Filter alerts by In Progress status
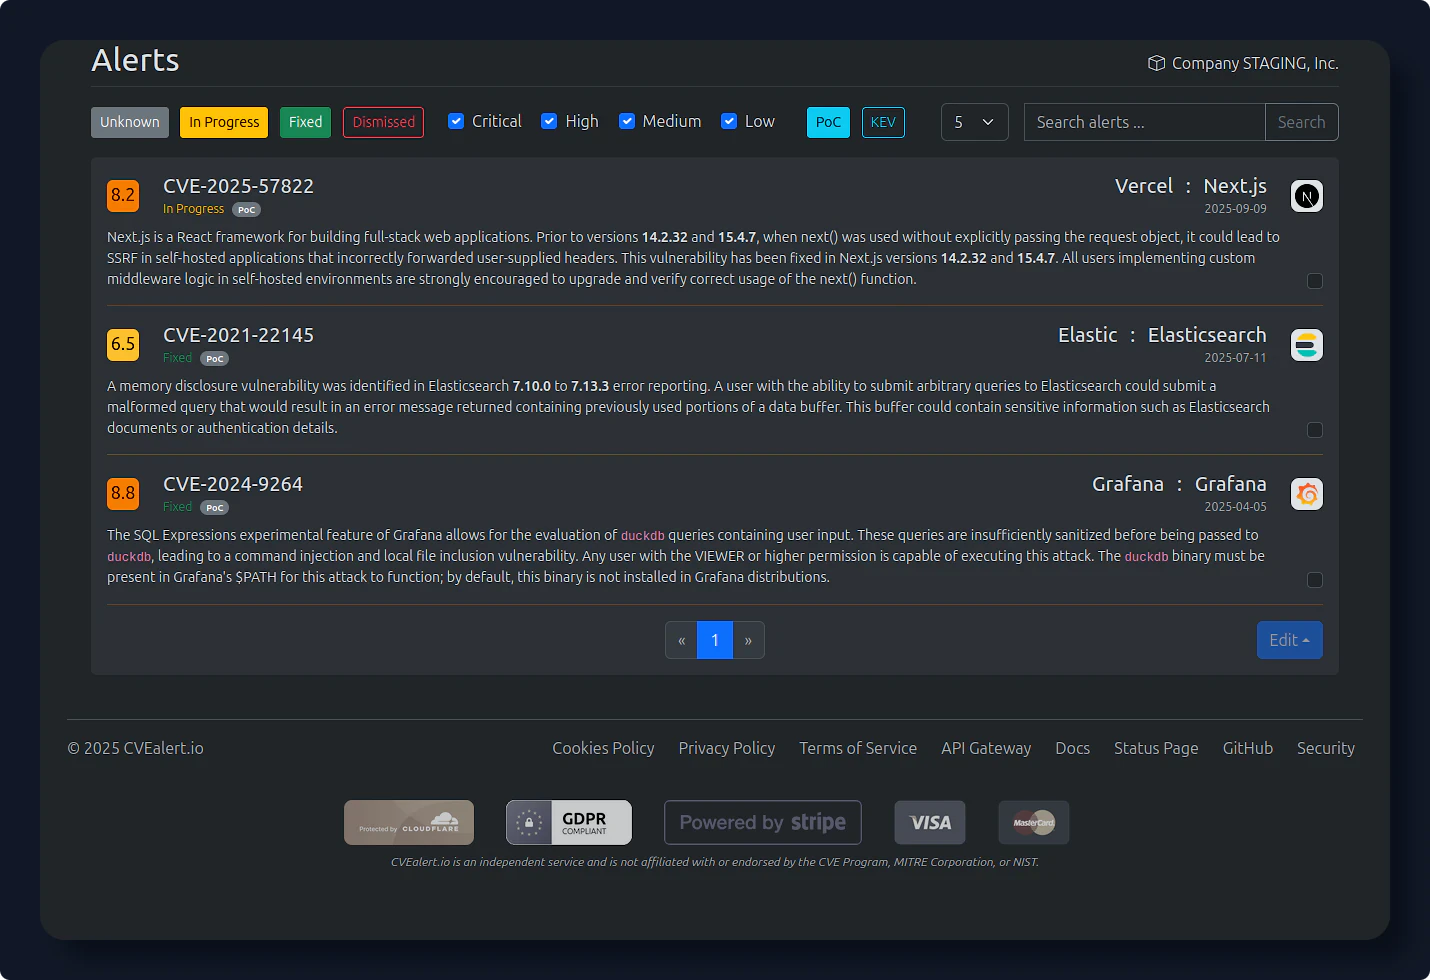Image resolution: width=1430 pixels, height=980 pixels. pos(224,122)
